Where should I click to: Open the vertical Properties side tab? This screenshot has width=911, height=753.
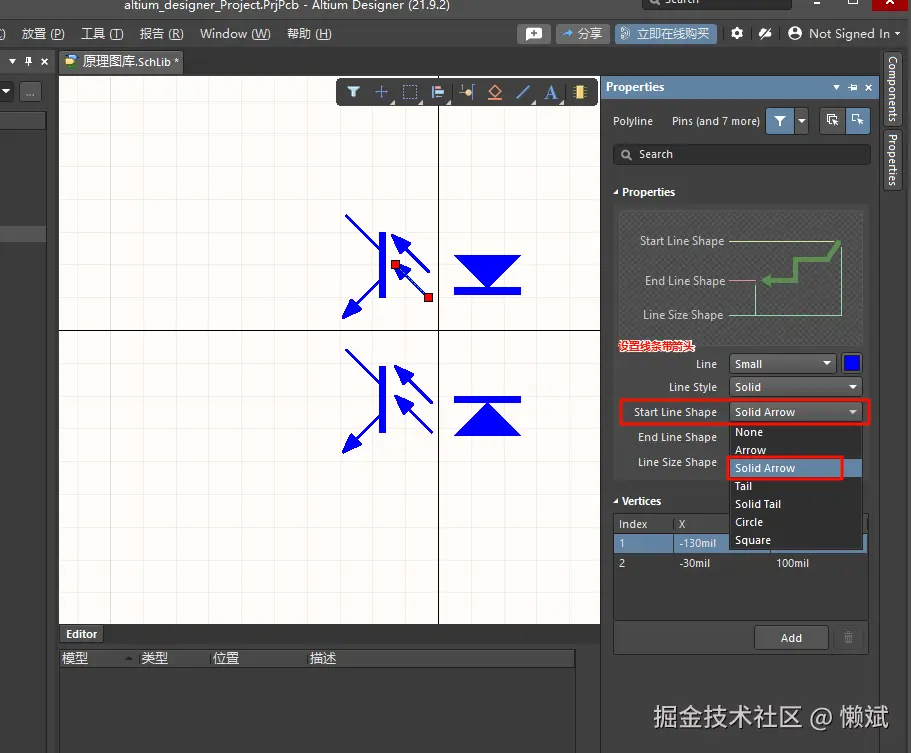(892, 160)
